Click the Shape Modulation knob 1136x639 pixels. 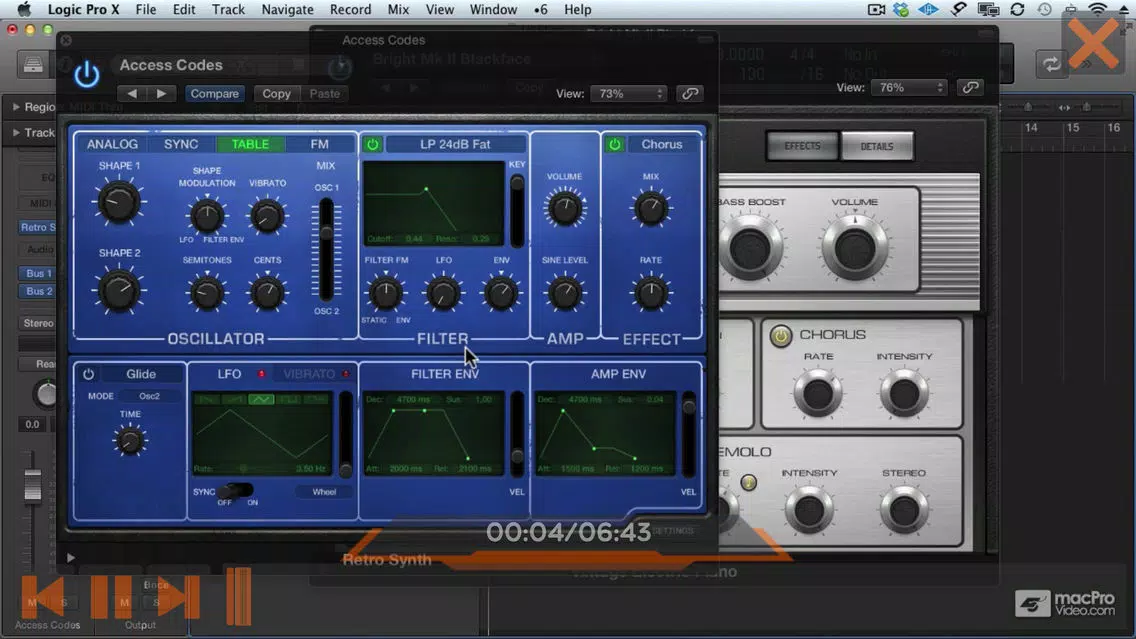coord(206,215)
